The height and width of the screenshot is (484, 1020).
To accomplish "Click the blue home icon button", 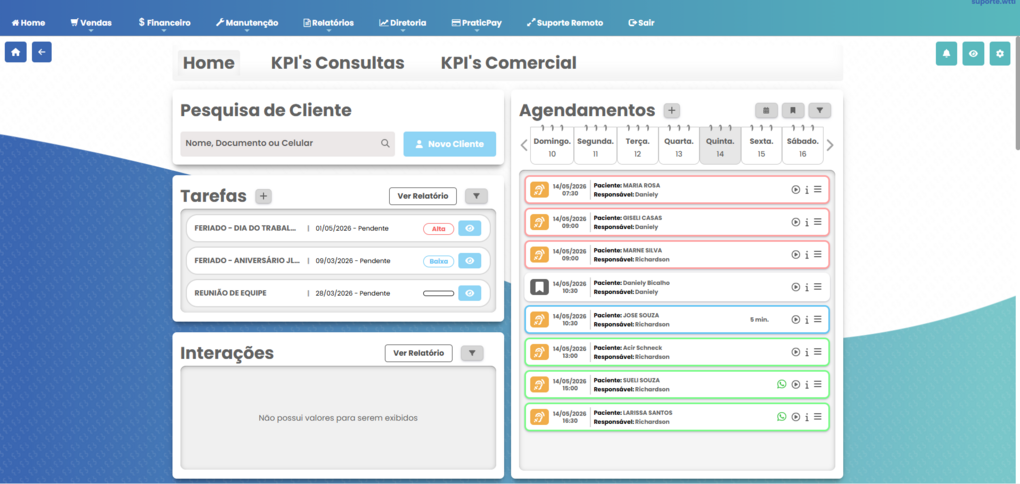I will [16, 52].
